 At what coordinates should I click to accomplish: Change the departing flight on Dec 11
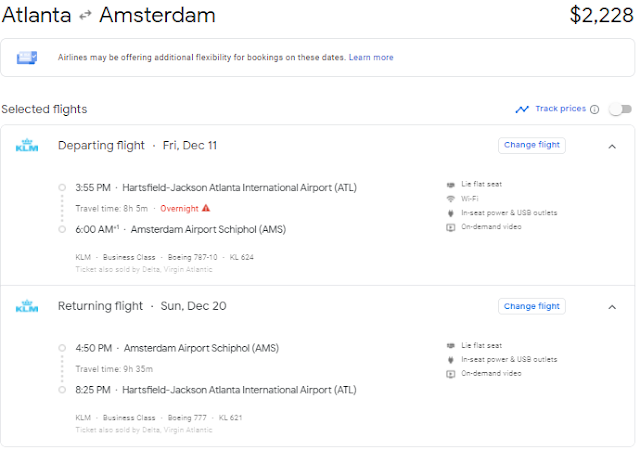(531, 145)
